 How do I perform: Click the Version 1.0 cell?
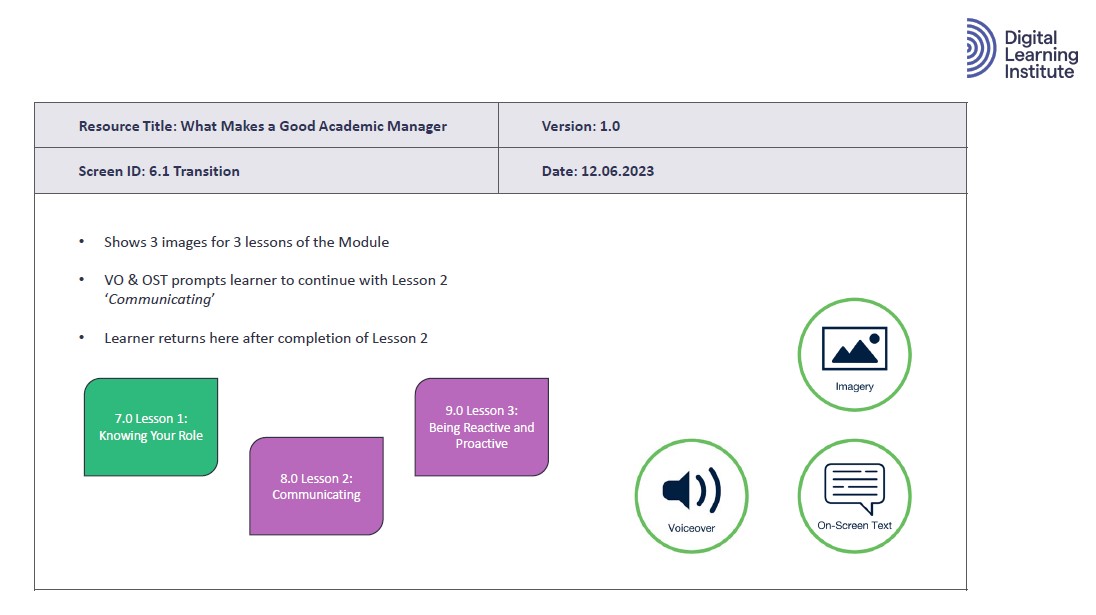pos(580,126)
